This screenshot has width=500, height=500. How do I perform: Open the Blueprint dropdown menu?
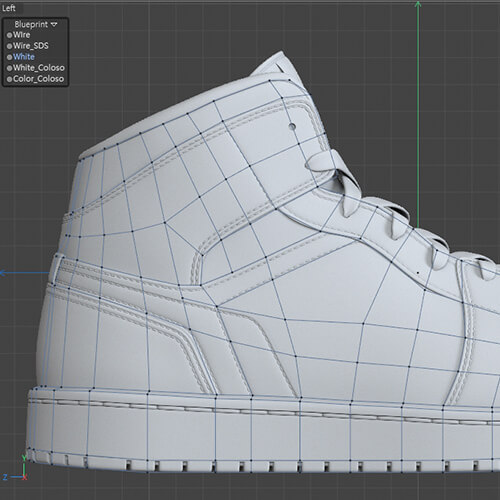(36, 24)
